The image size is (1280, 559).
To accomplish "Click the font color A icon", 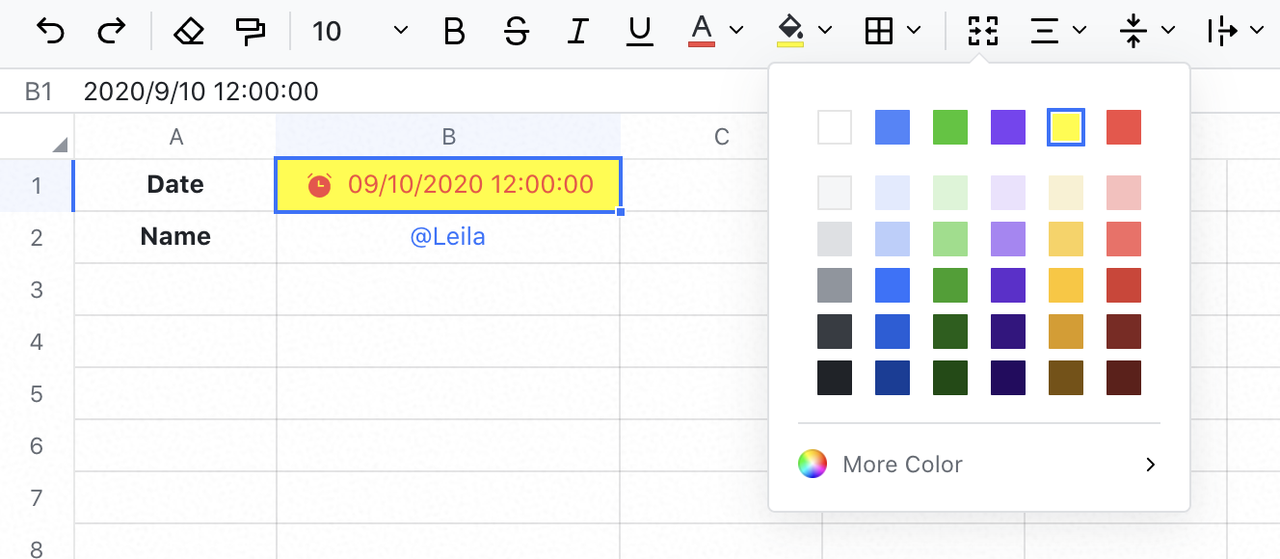I will 702,31.
